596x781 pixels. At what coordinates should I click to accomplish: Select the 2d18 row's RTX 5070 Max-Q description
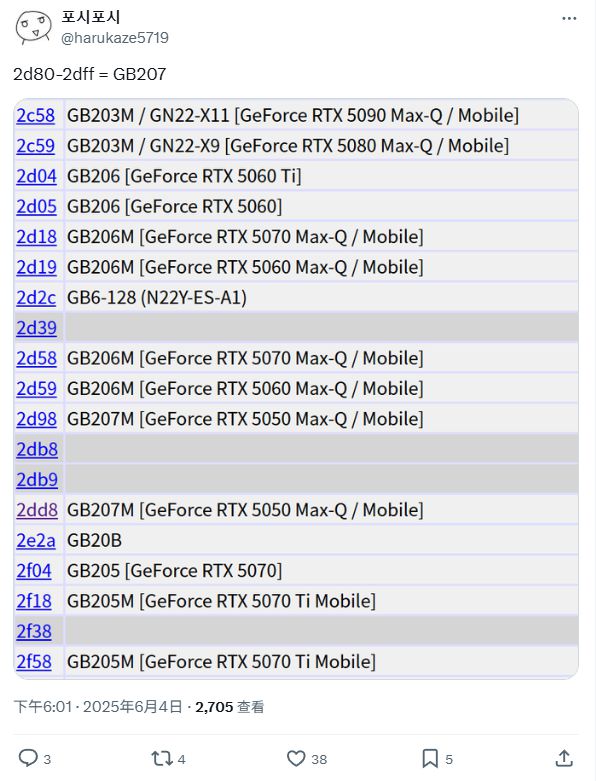(245, 237)
